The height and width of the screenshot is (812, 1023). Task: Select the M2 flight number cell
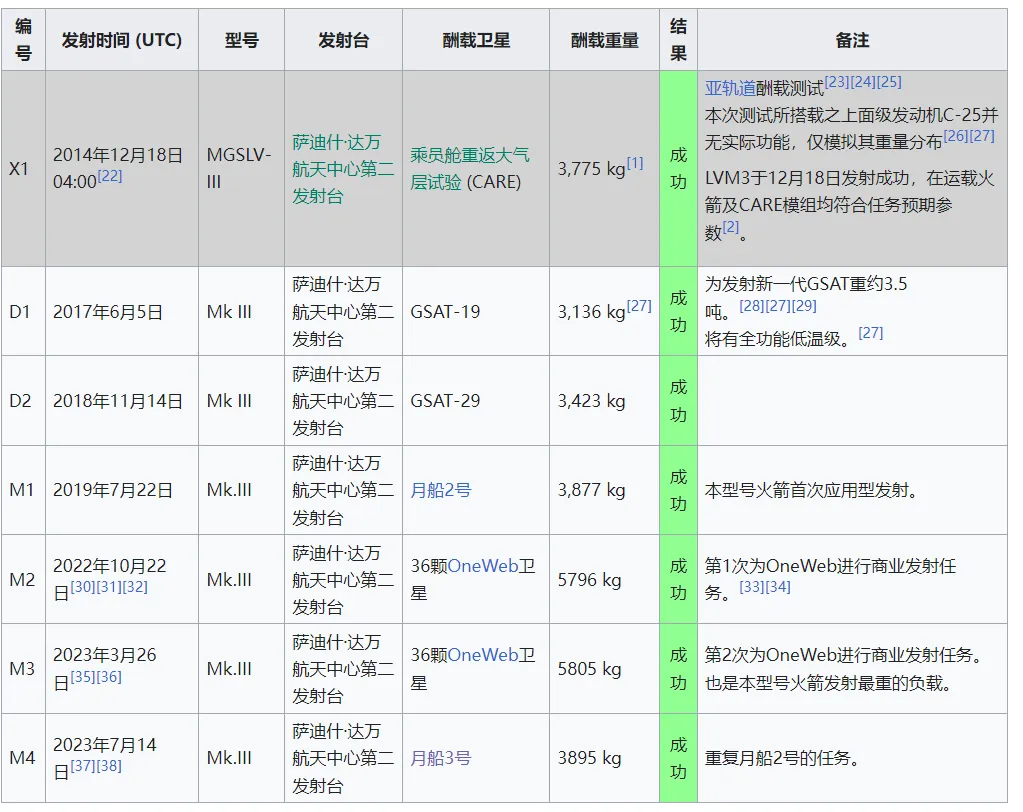pyautogui.click(x=23, y=579)
